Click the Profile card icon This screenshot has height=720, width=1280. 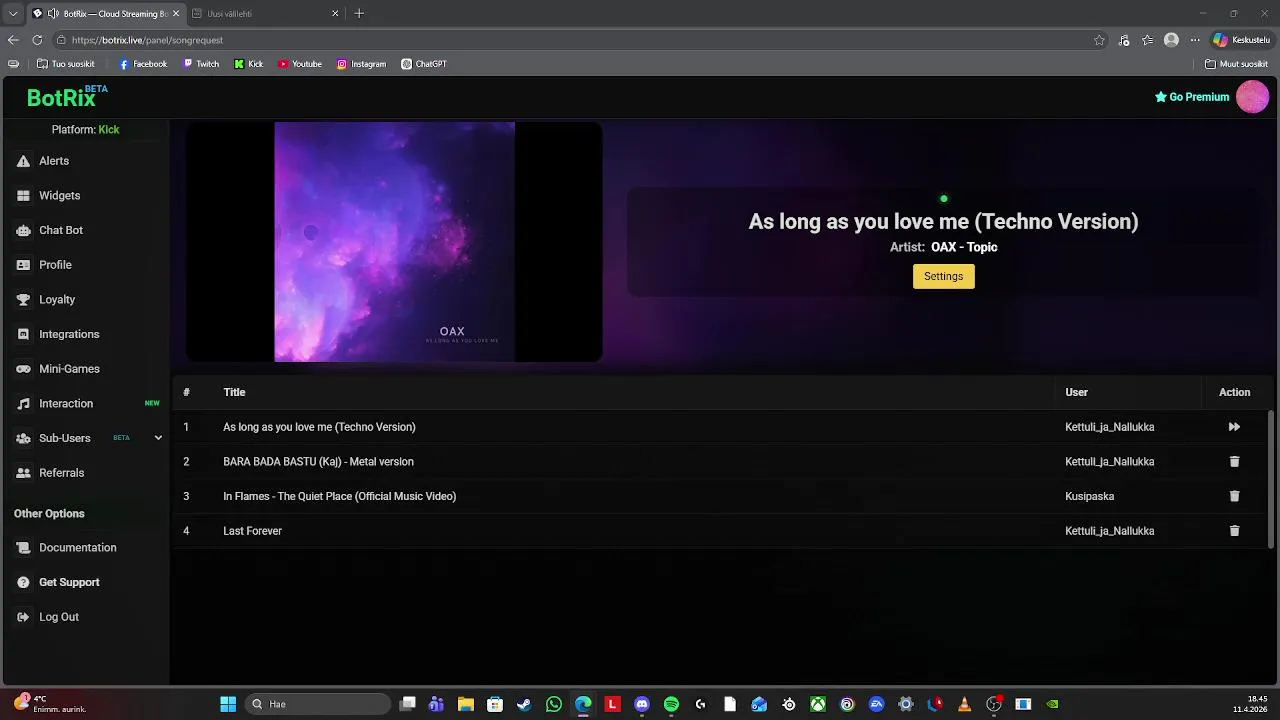[x=23, y=265]
